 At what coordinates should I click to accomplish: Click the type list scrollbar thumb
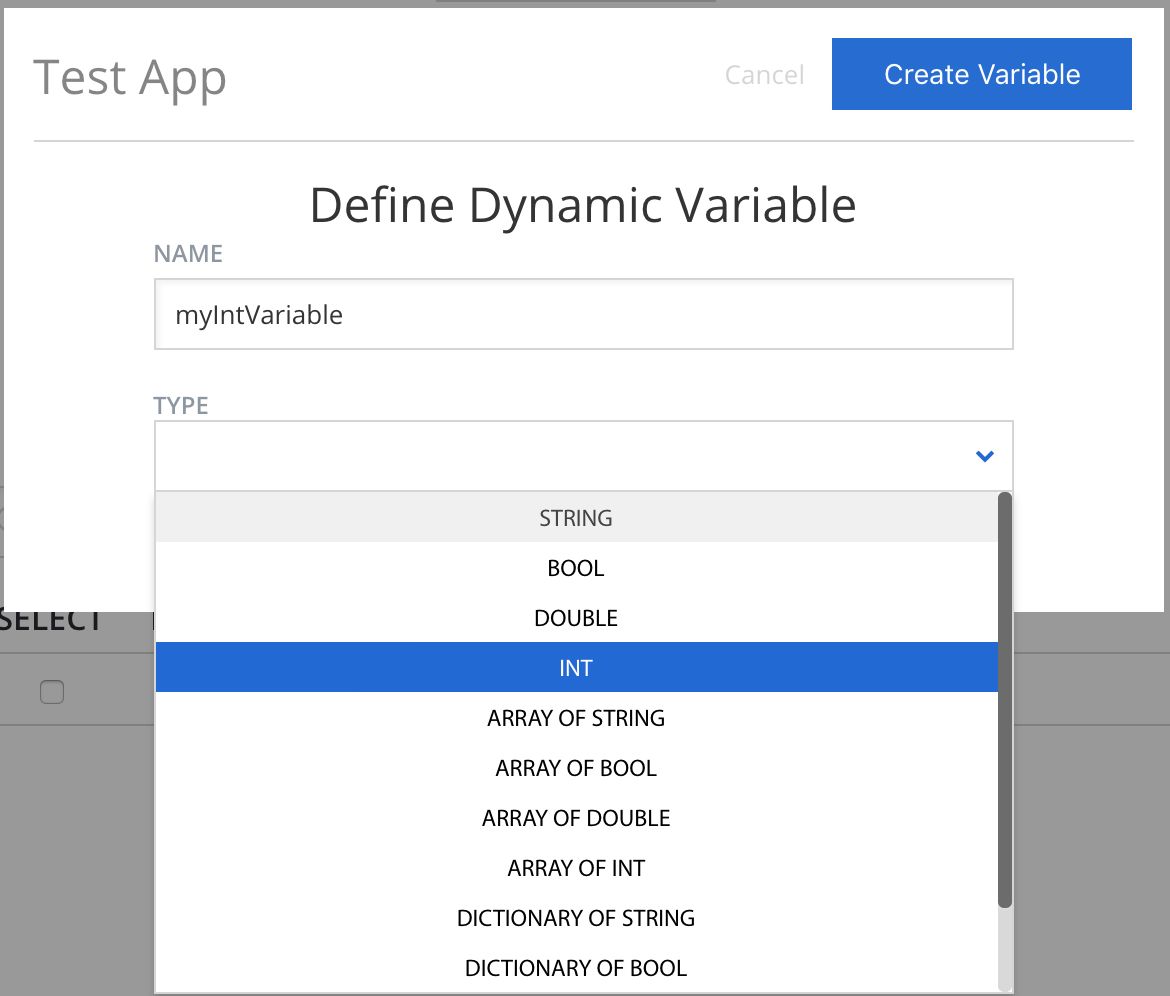point(1005,700)
